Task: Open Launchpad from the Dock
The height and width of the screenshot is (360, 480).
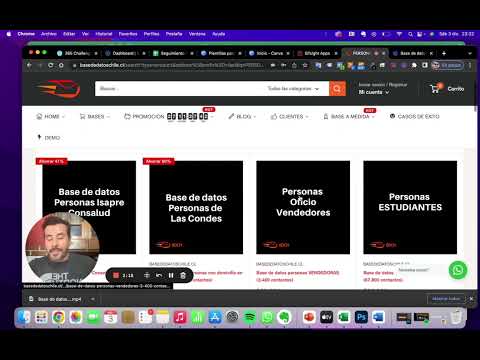Action: [41, 317]
